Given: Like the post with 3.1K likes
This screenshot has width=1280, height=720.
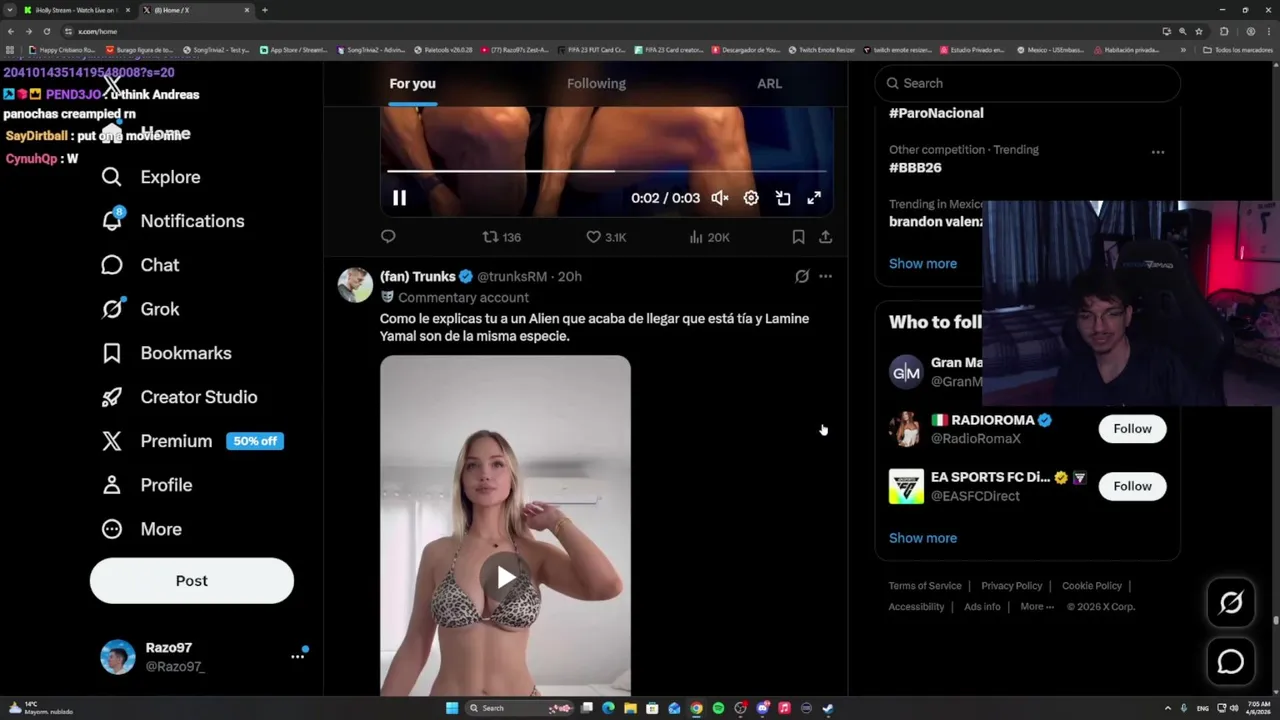Looking at the screenshot, I should coord(606,237).
